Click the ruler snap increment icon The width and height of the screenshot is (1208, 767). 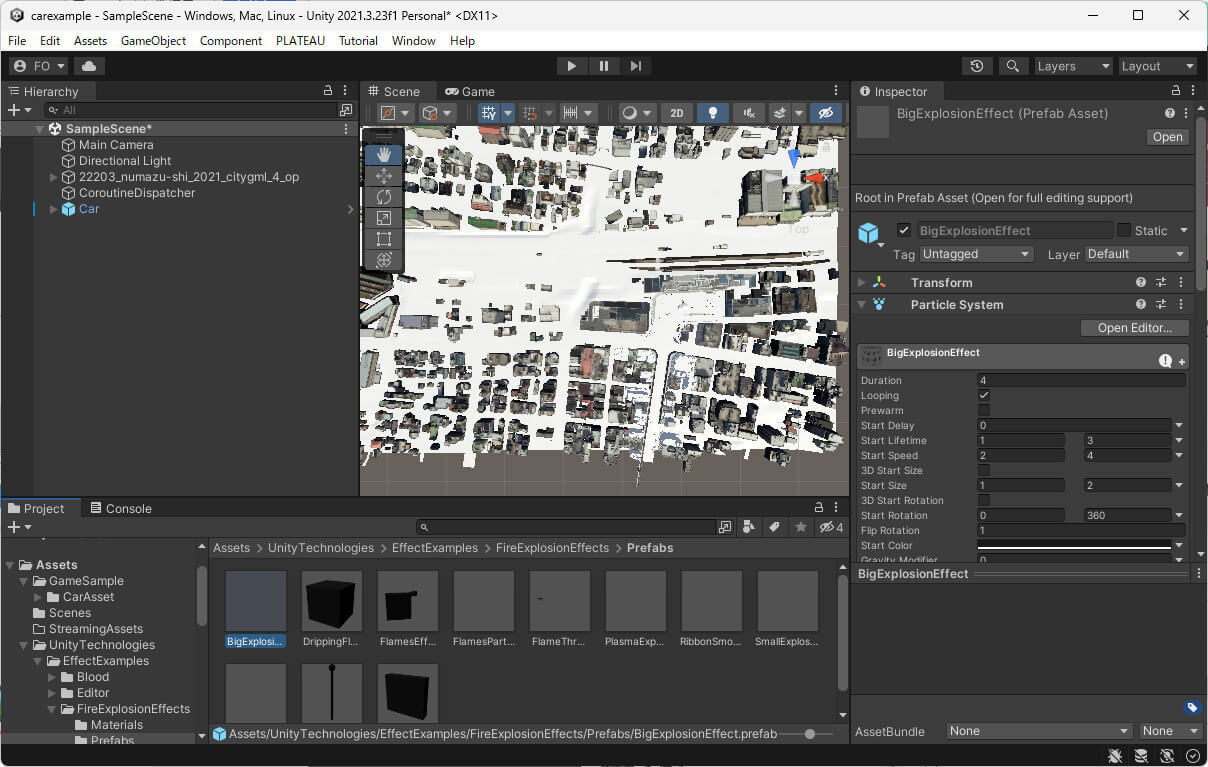pos(571,113)
